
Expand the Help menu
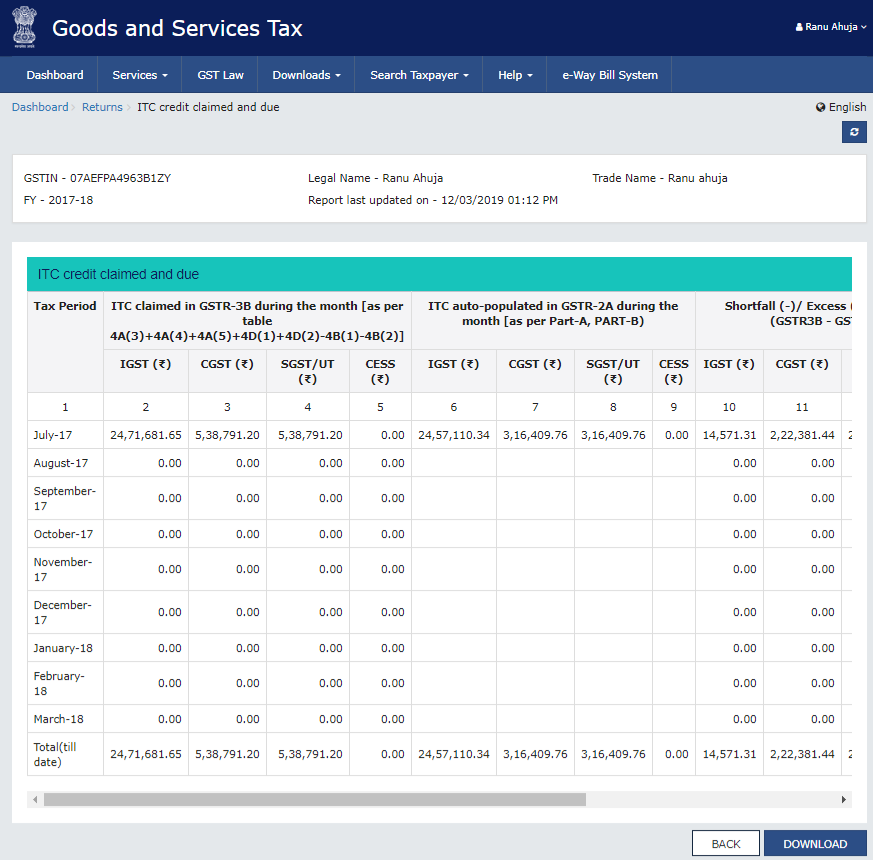tap(514, 75)
